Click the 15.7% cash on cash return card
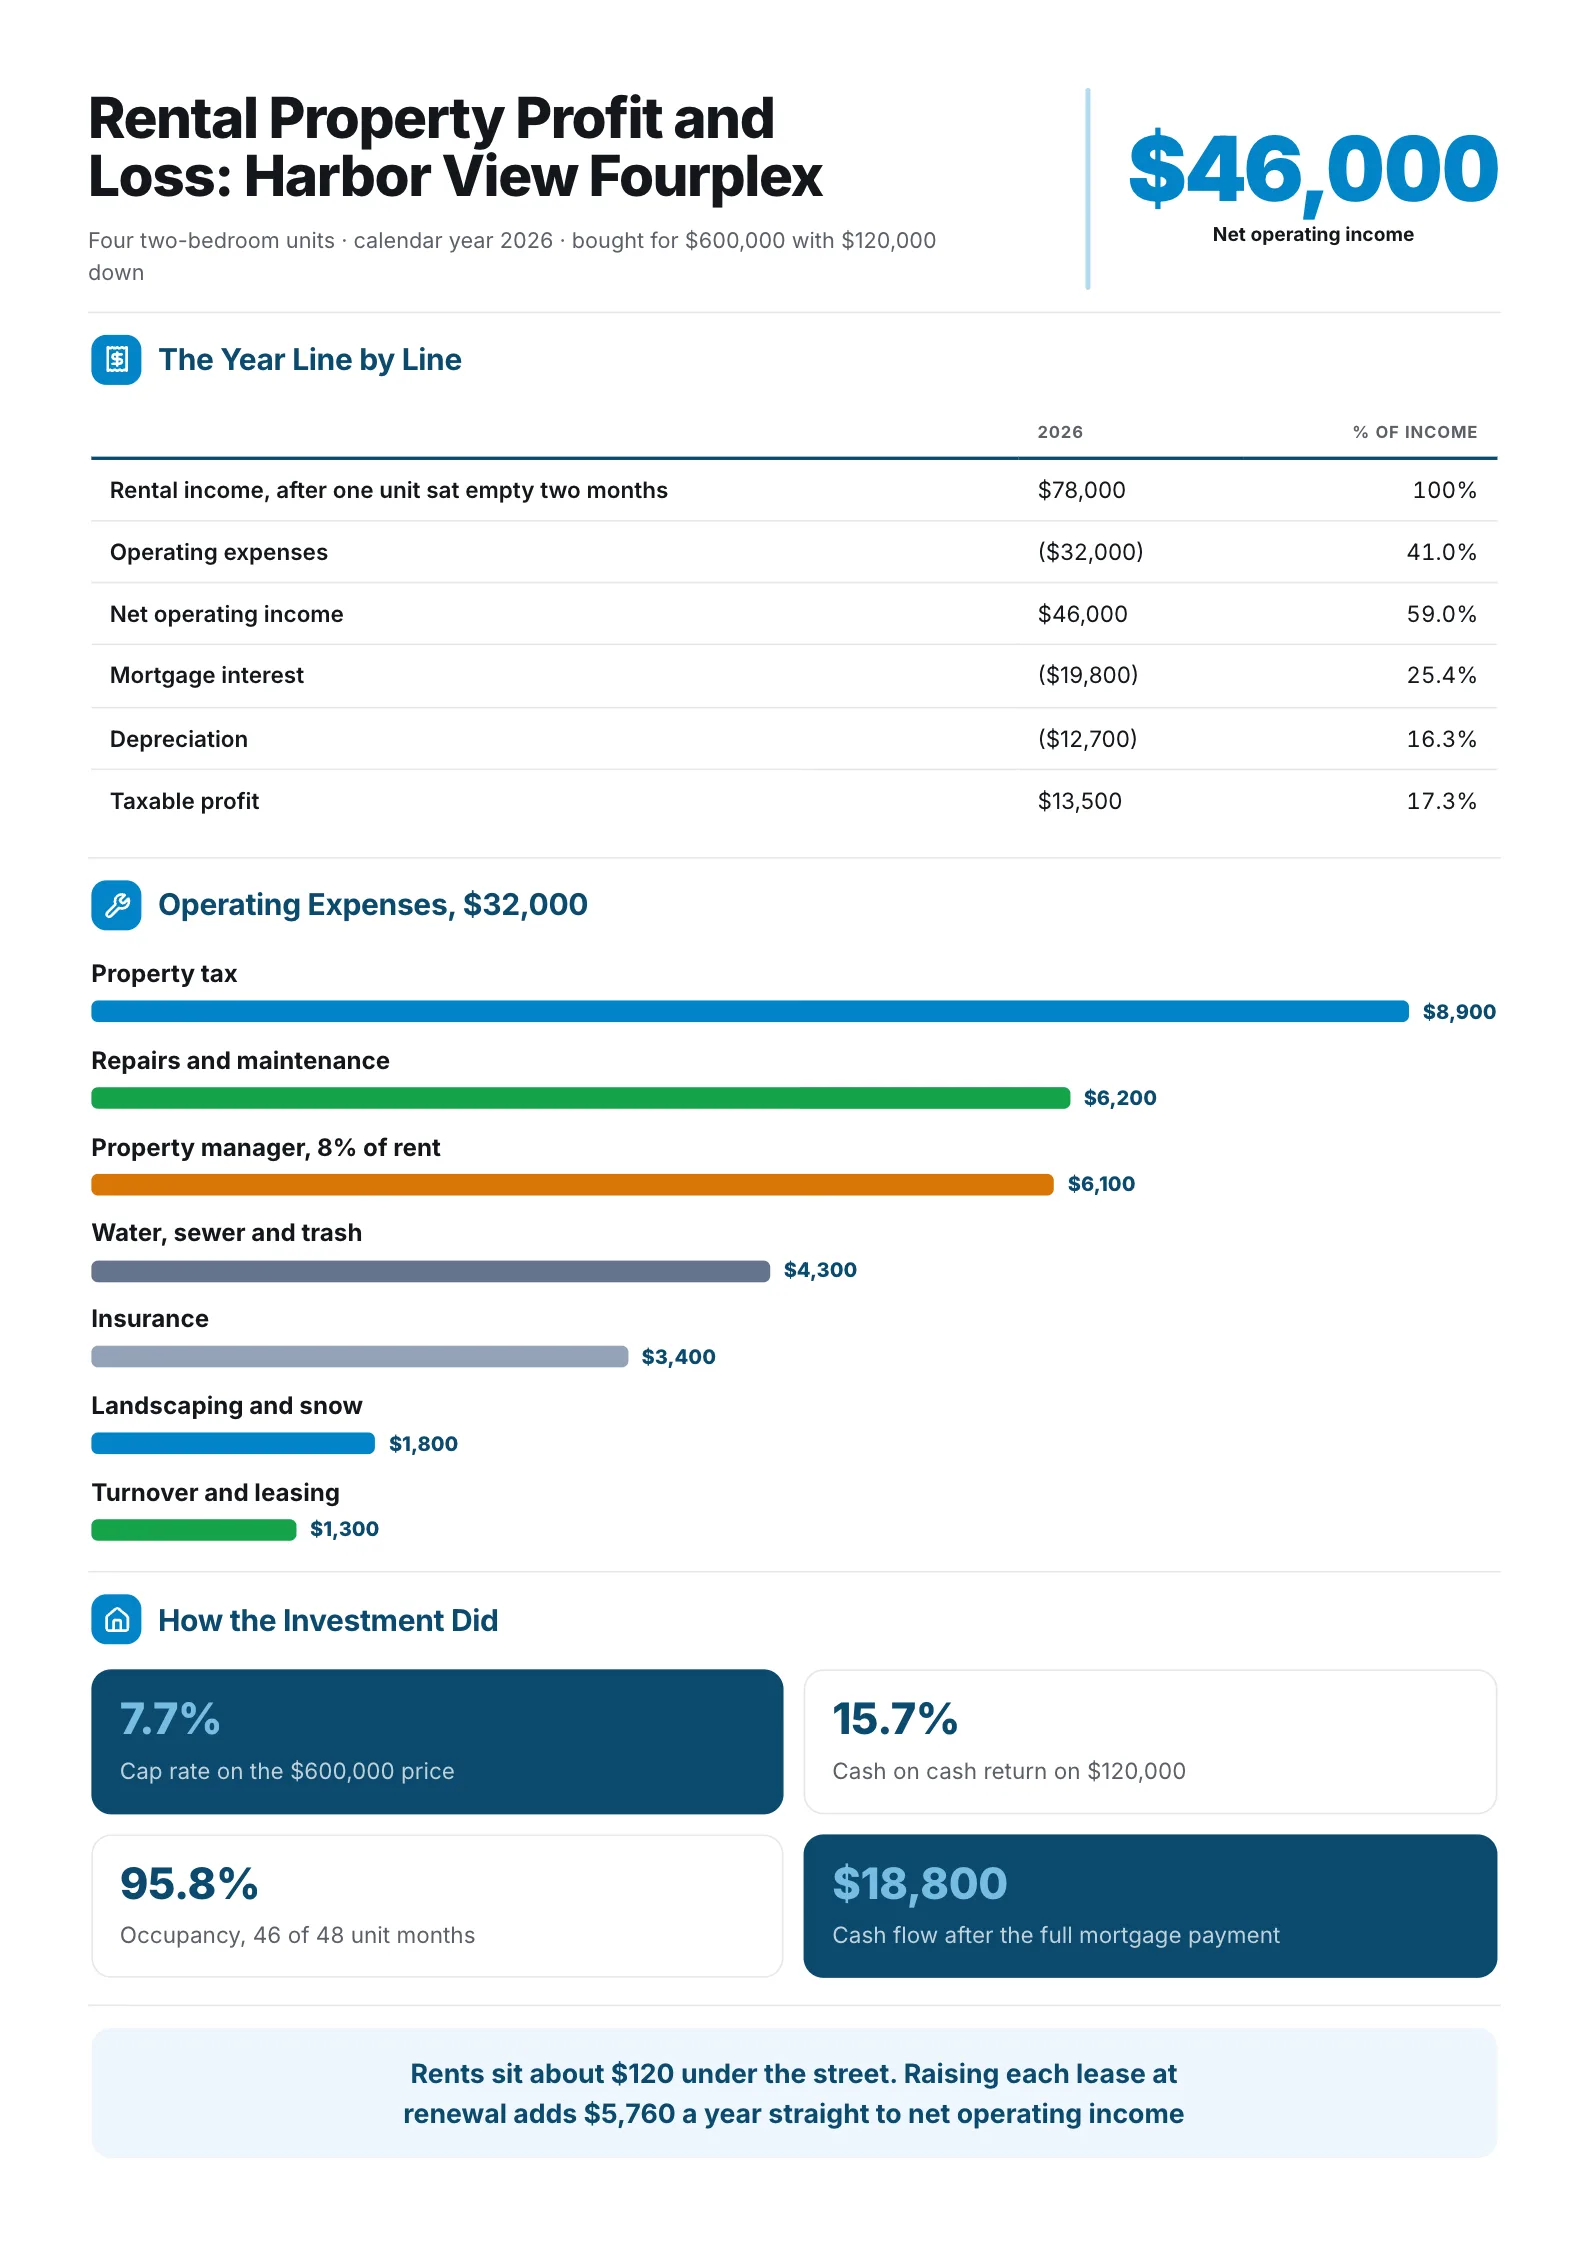This screenshot has height=2246, width=1588. (1150, 1741)
